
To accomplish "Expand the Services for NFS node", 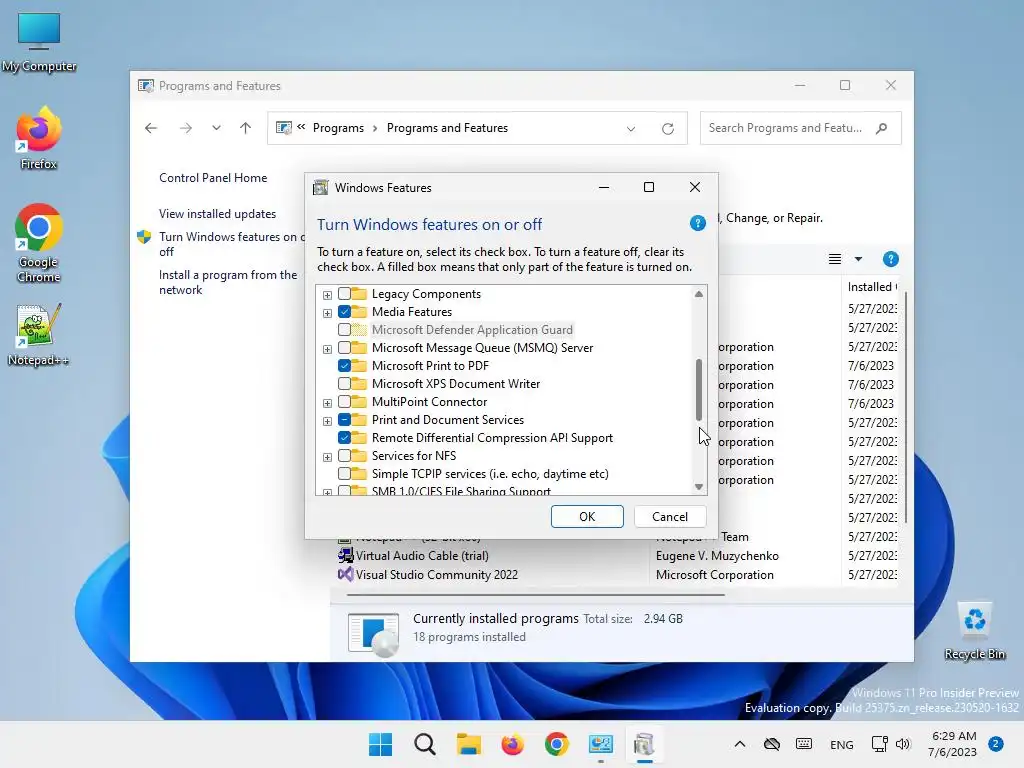I will [x=327, y=456].
